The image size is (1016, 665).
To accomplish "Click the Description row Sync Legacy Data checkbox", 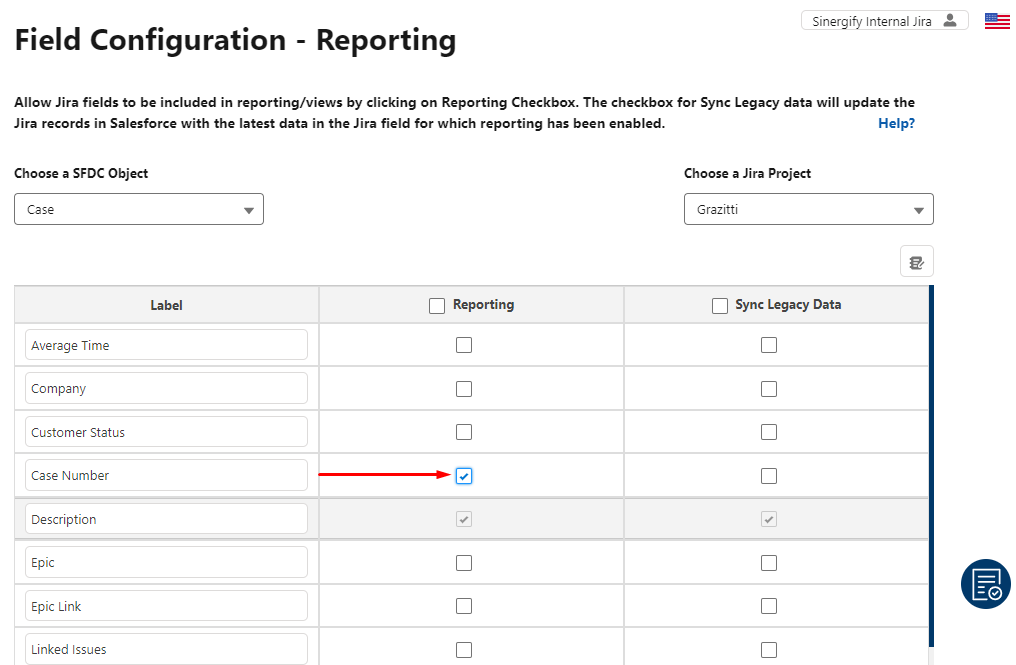I will pos(769,519).
